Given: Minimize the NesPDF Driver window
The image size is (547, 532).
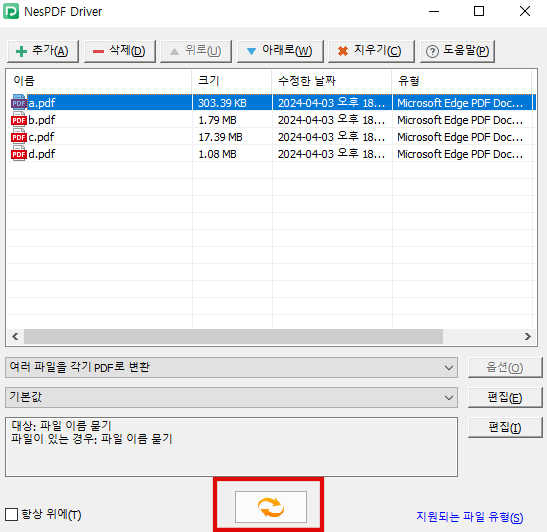Looking at the screenshot, I should tap(434, 12).
